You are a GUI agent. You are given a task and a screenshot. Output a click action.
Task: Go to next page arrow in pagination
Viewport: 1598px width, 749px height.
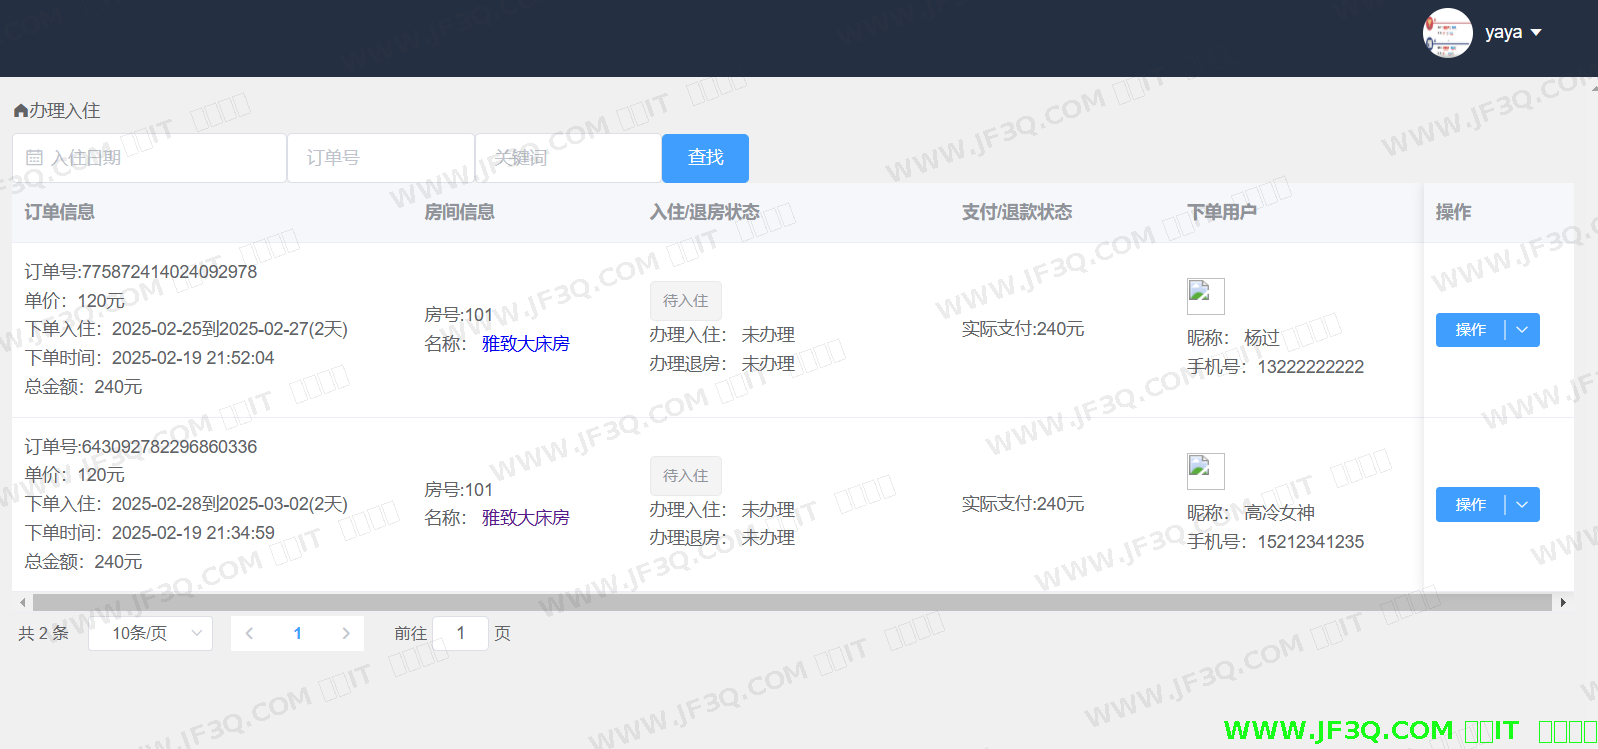coord(346,633)
